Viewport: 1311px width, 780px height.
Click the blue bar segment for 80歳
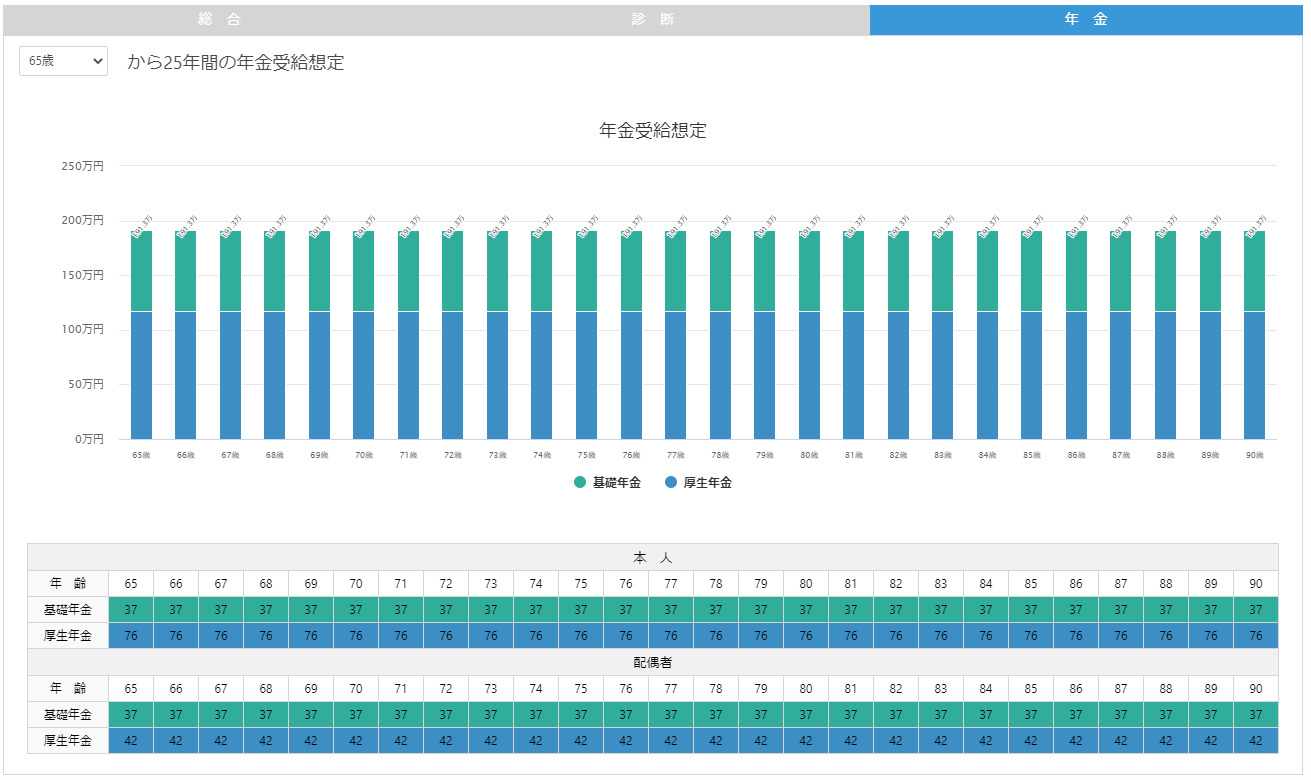[x=809, y=375]
